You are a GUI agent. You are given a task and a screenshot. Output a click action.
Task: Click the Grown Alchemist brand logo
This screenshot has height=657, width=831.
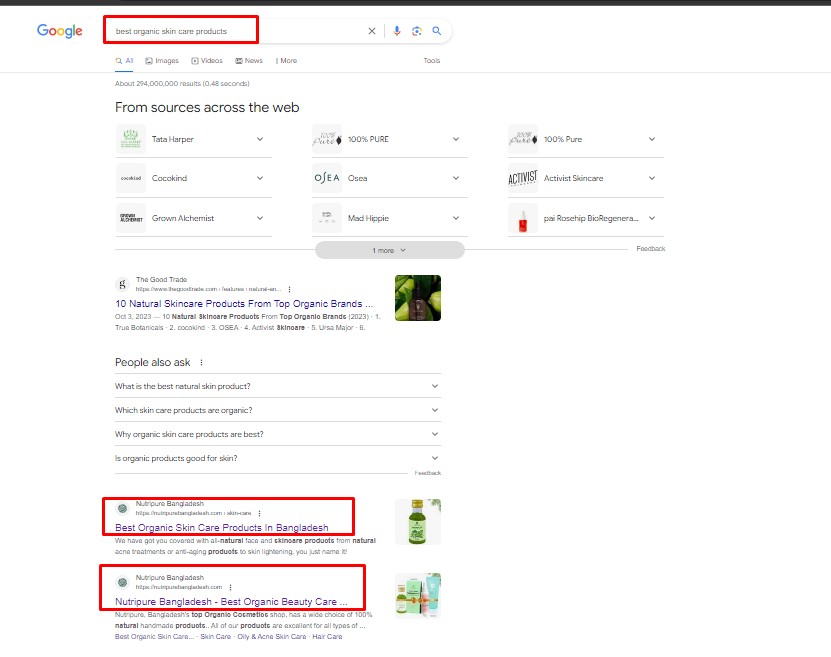click(130, 218)
